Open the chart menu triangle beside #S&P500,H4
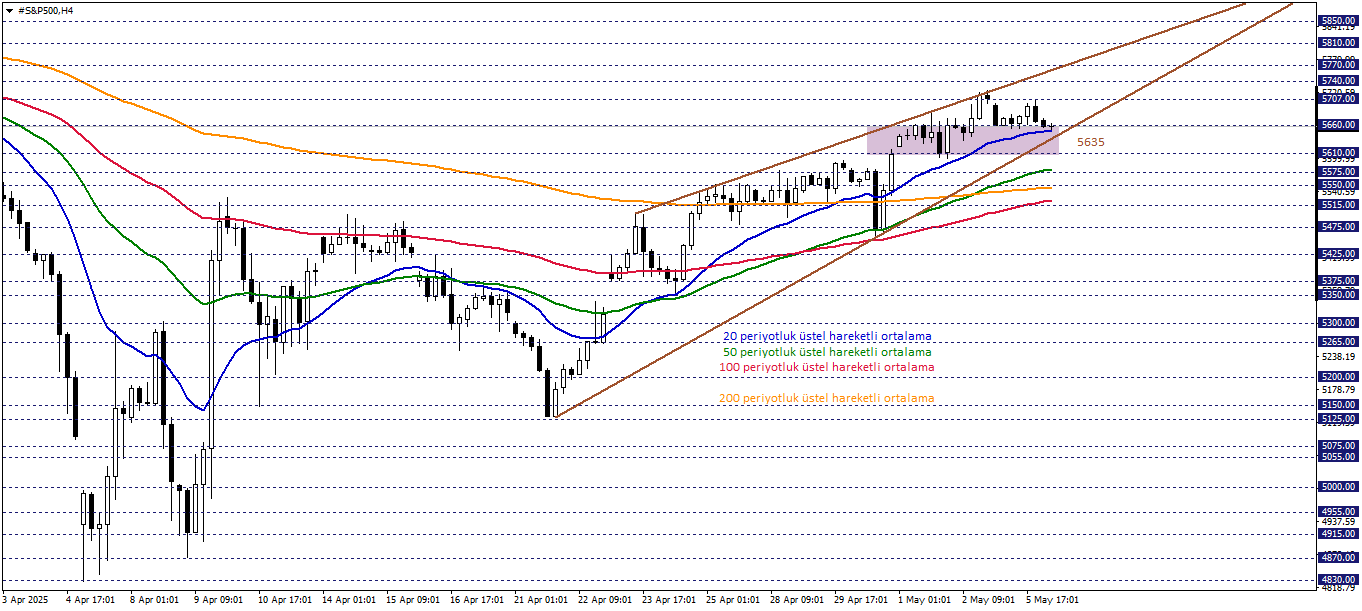This screenshot has height=611, width=1362. click(9, 10)
